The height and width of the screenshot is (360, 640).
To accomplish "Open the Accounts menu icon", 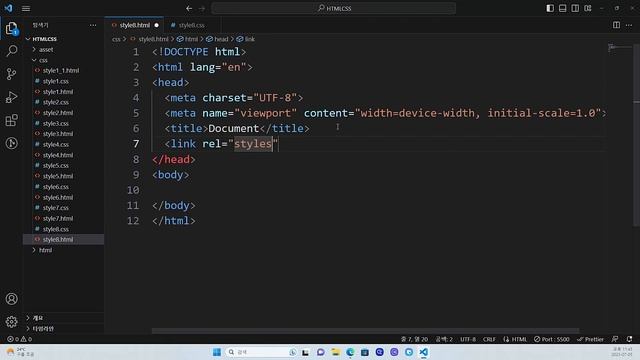I will (11, 299).
